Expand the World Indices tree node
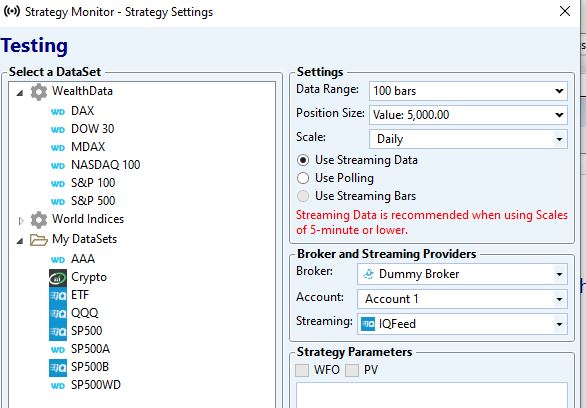 tap(21, 221)
